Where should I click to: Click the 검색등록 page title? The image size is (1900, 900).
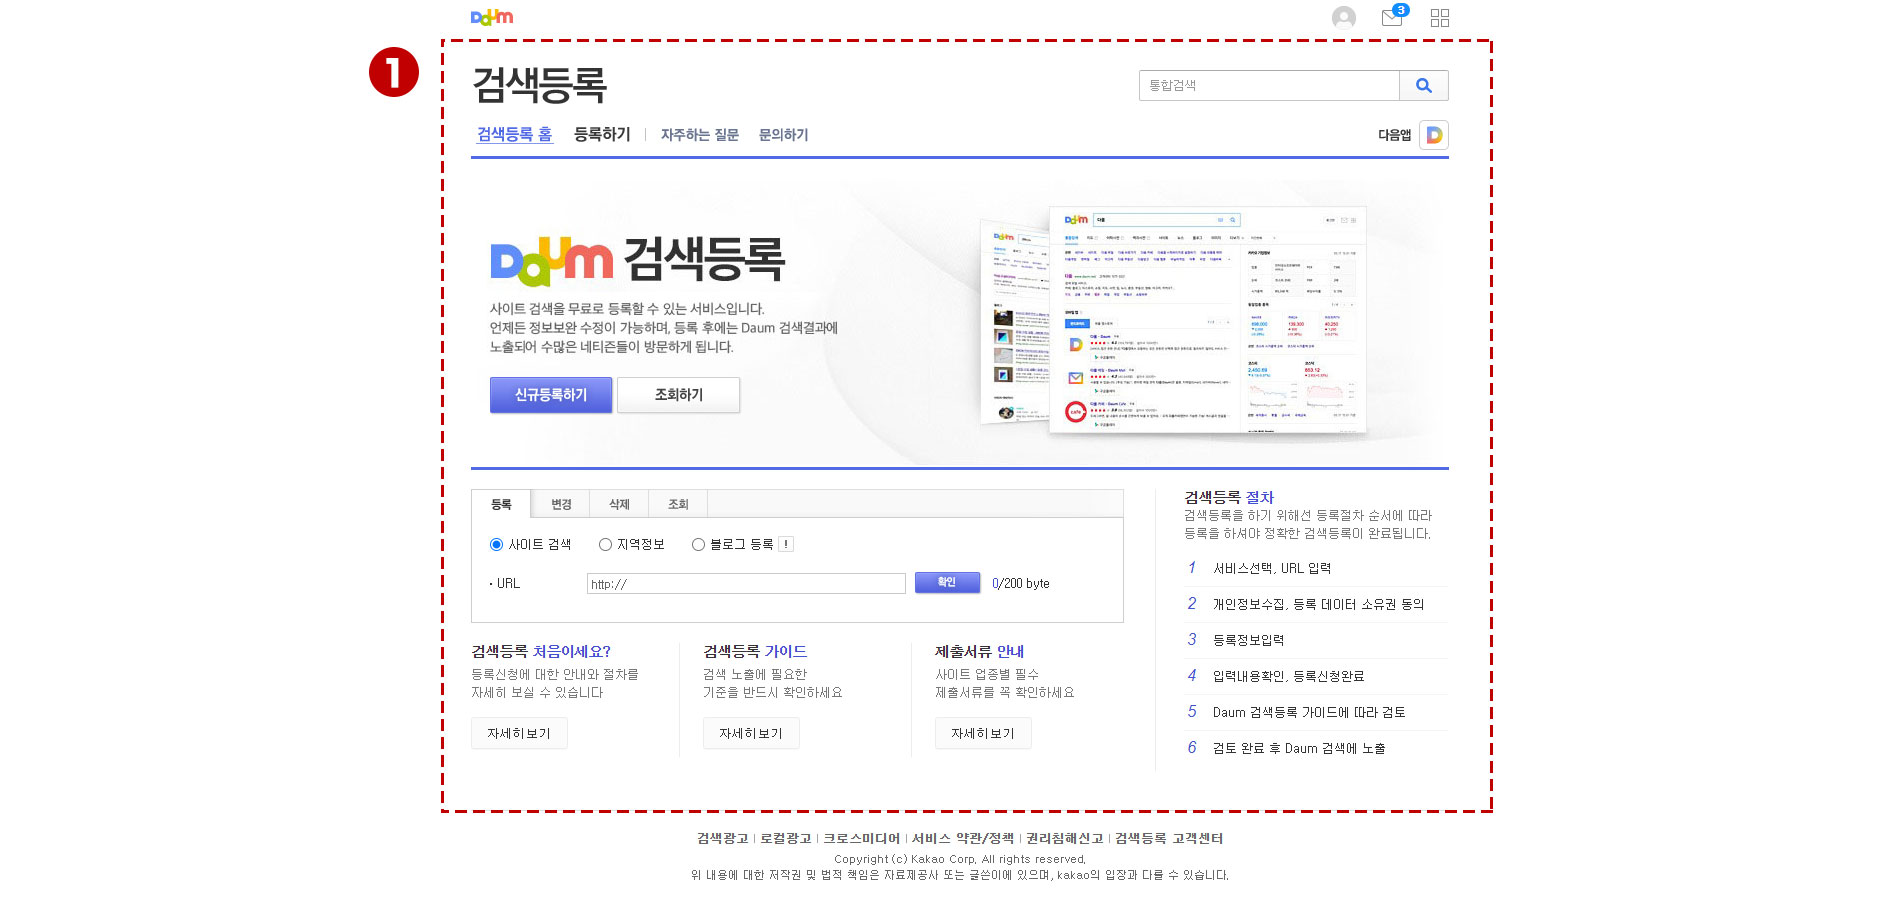pos(539,85)
